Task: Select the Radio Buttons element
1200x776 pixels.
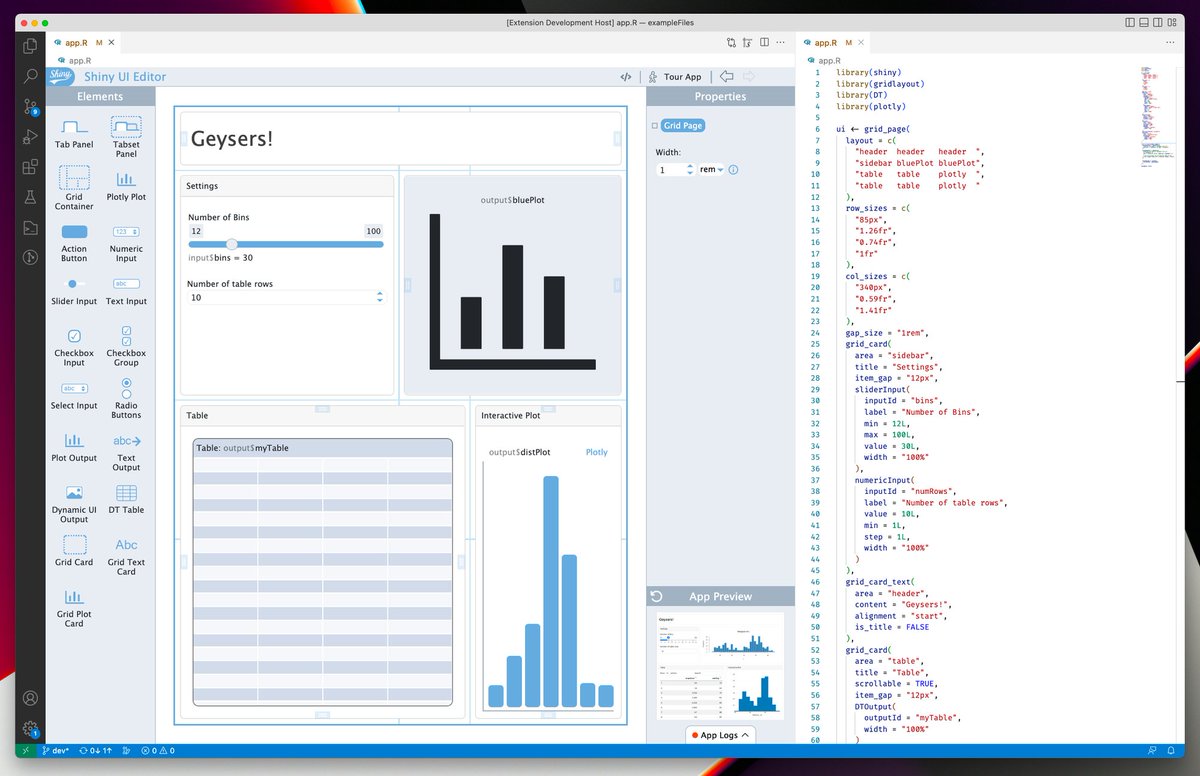Action: click(x=126, y=398)
